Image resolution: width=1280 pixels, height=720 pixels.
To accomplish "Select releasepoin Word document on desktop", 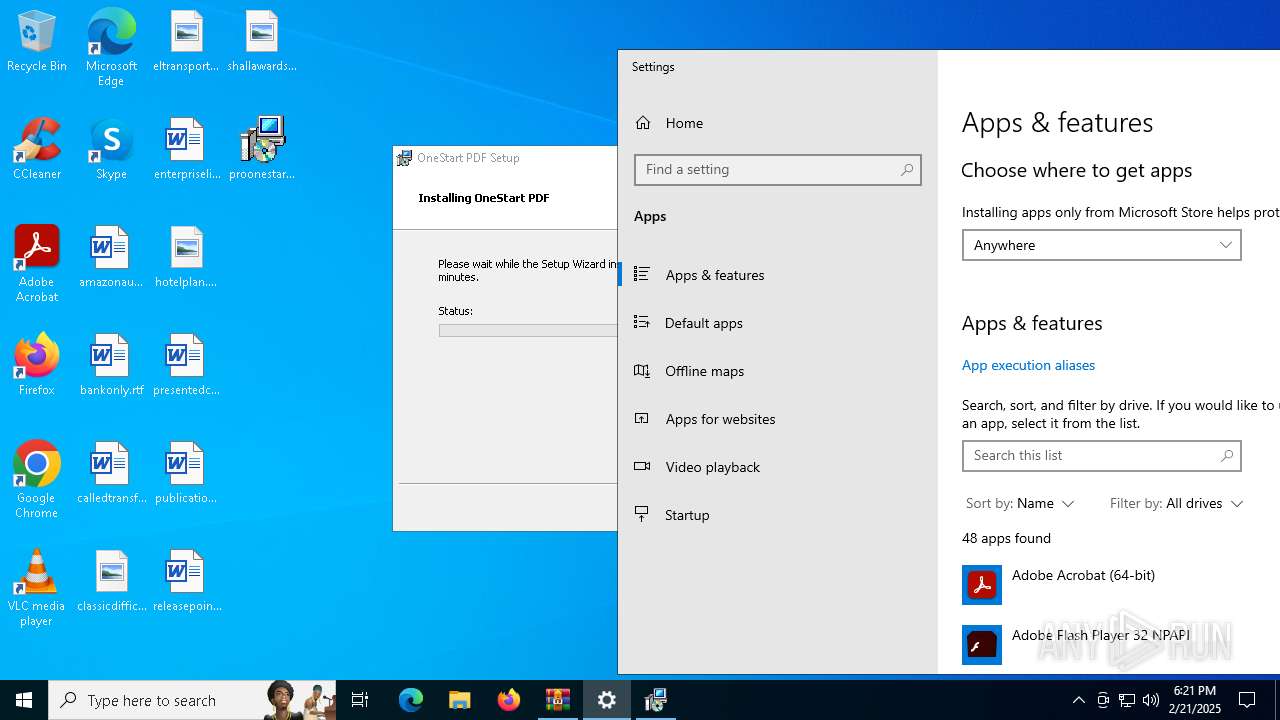I will pyautogui.click(x=186, y=581).
